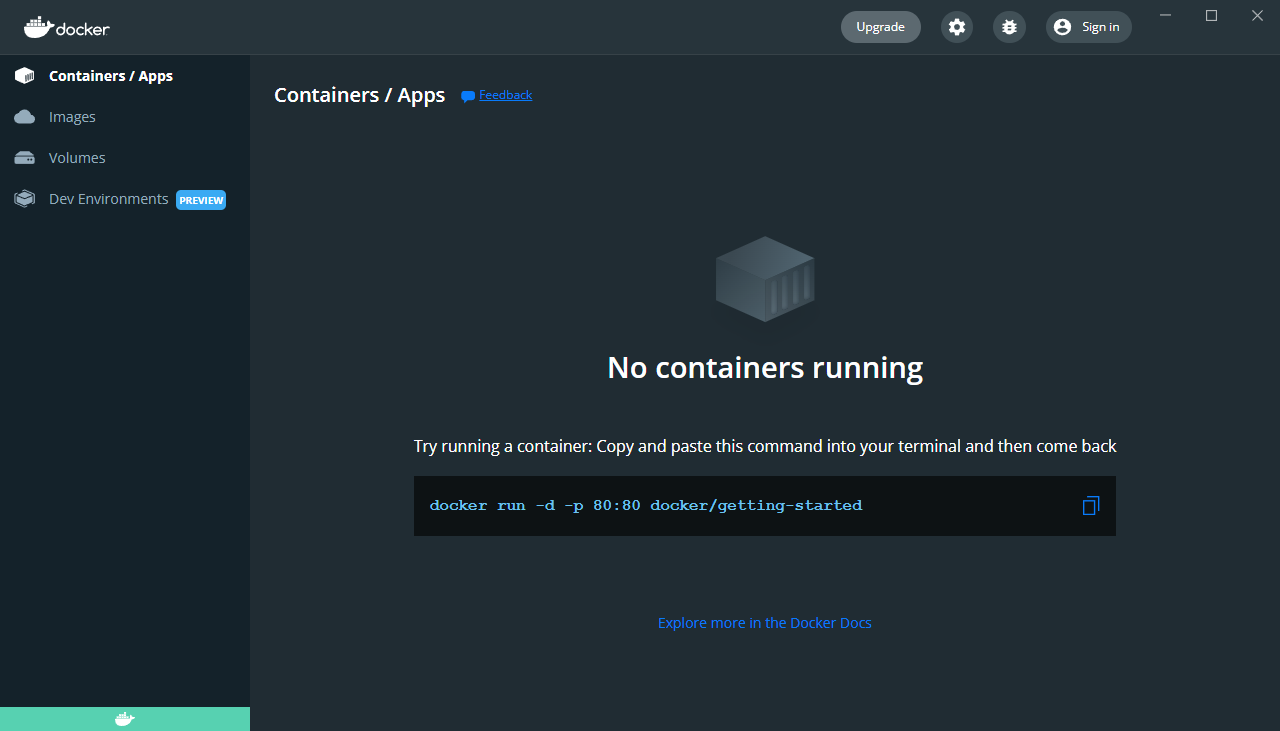Viewport: 1280px width, 731px height.
Task: Switch to the Images section
Action: tap(72, 117)
